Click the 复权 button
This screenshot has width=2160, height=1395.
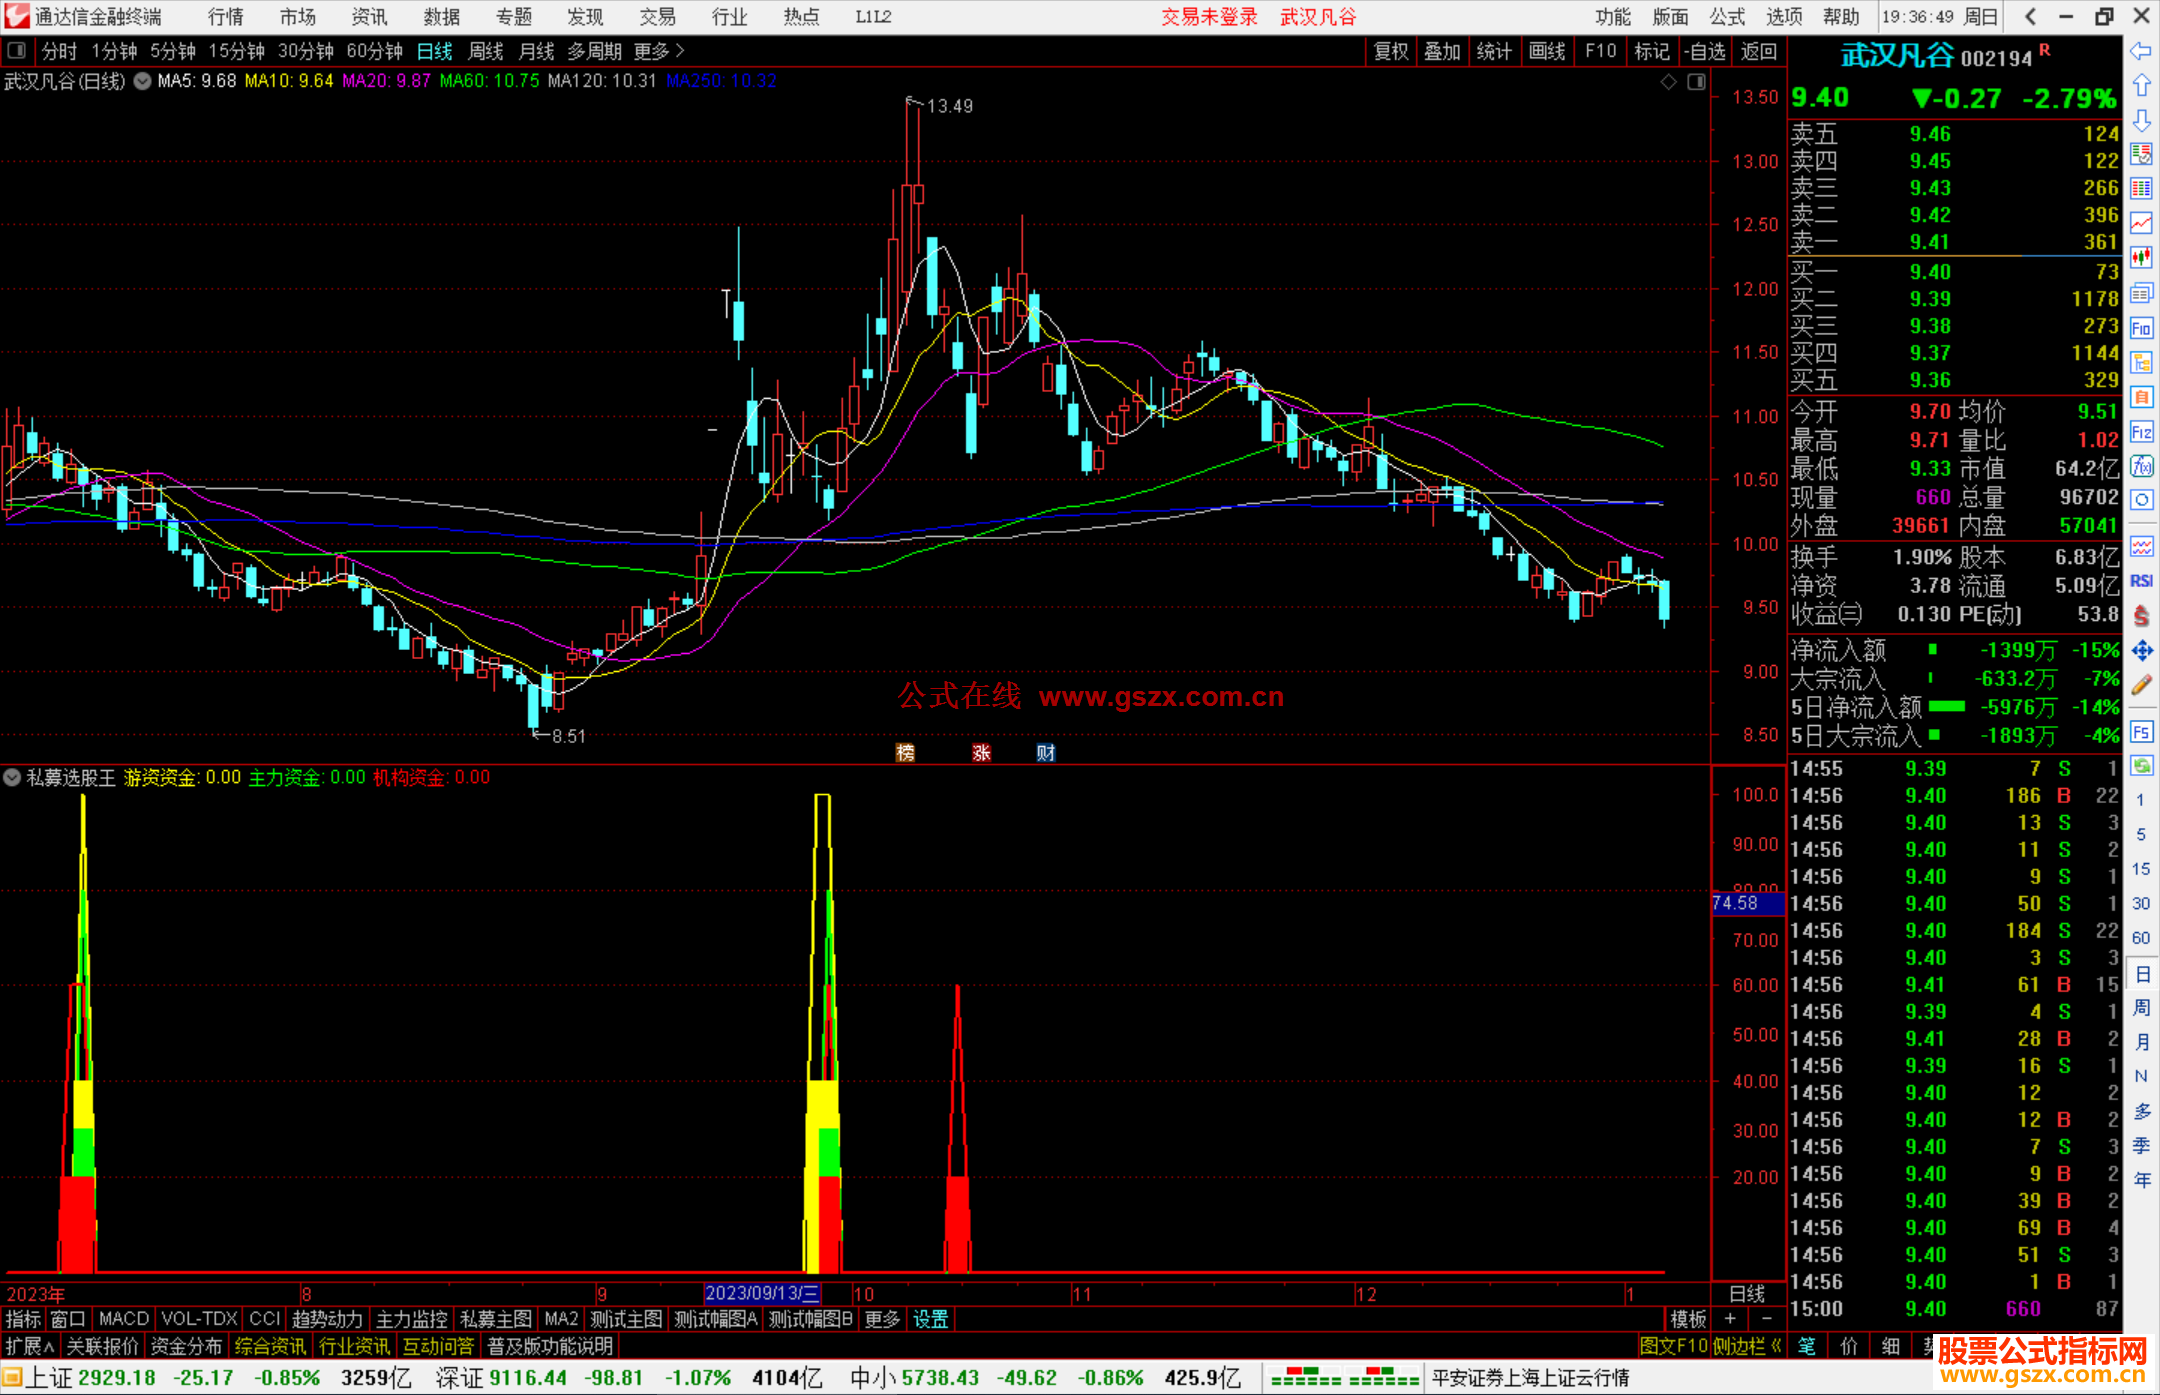[1391, 51]
